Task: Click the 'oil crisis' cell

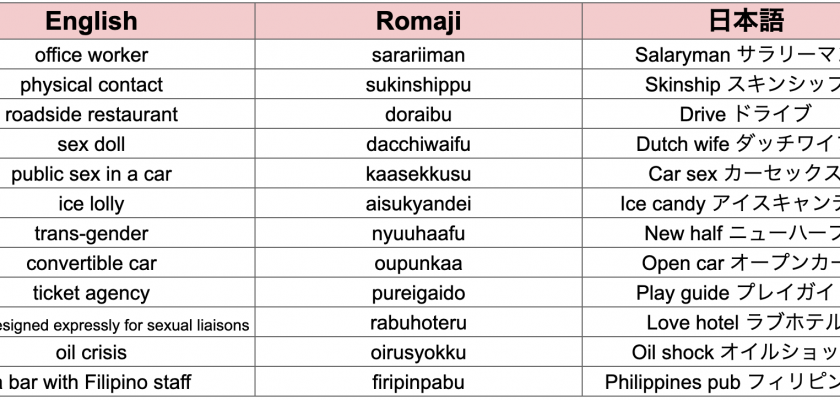Action: 91,352
